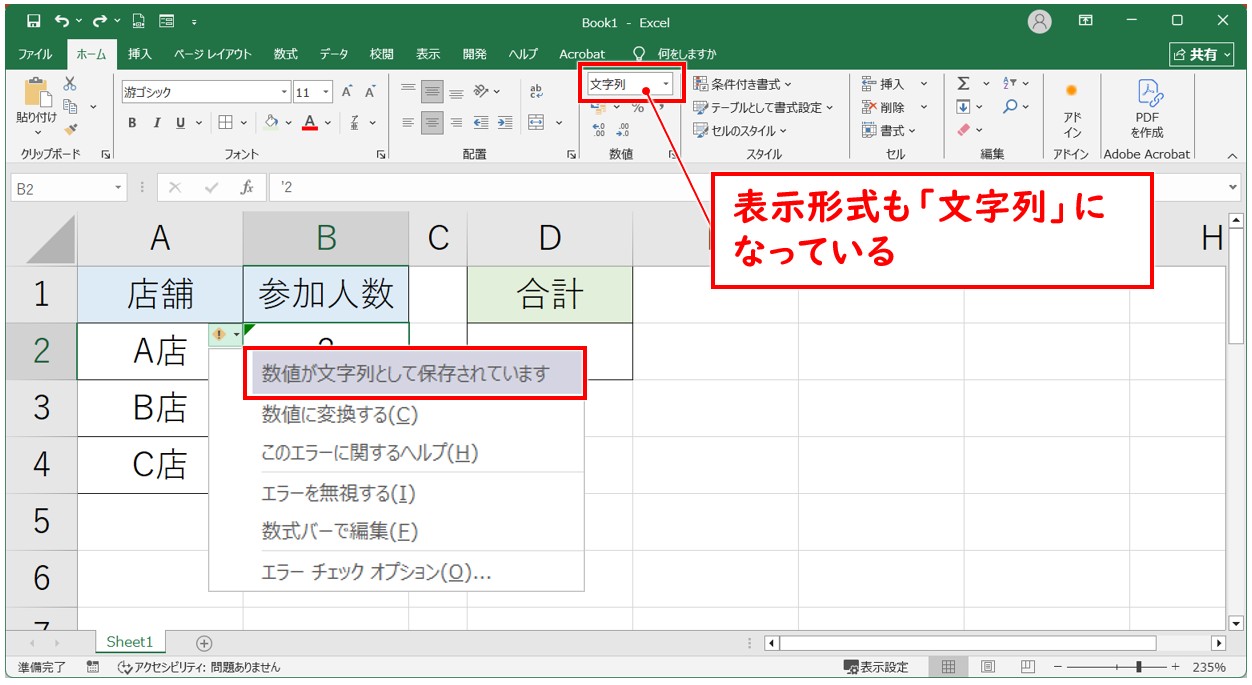Click the Increase Font Size icon
Image resolution: width=1252 pixels, height=685 pixels.
(x=347, y=92)
